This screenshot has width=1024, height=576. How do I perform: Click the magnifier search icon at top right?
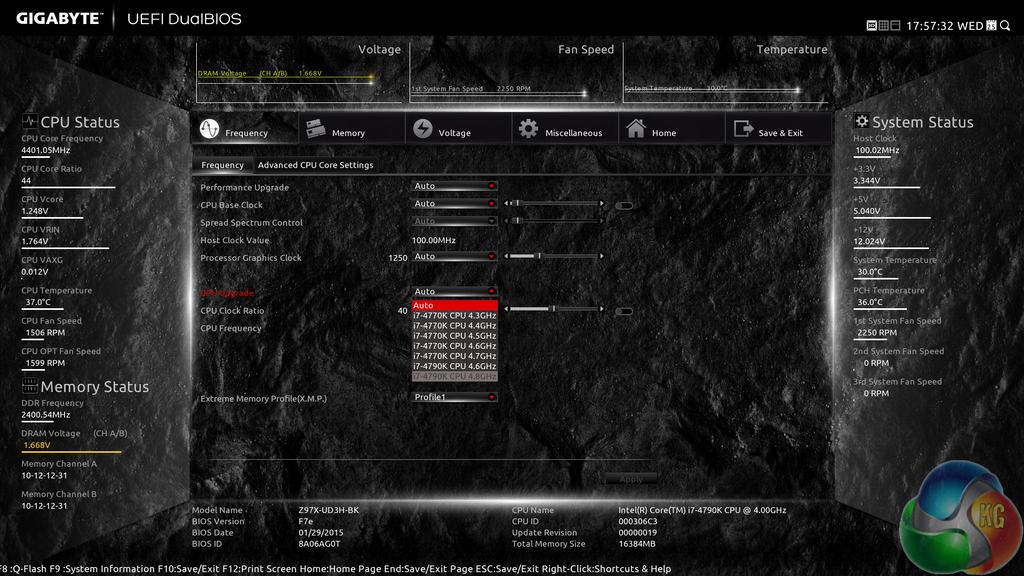(1005, 25)
